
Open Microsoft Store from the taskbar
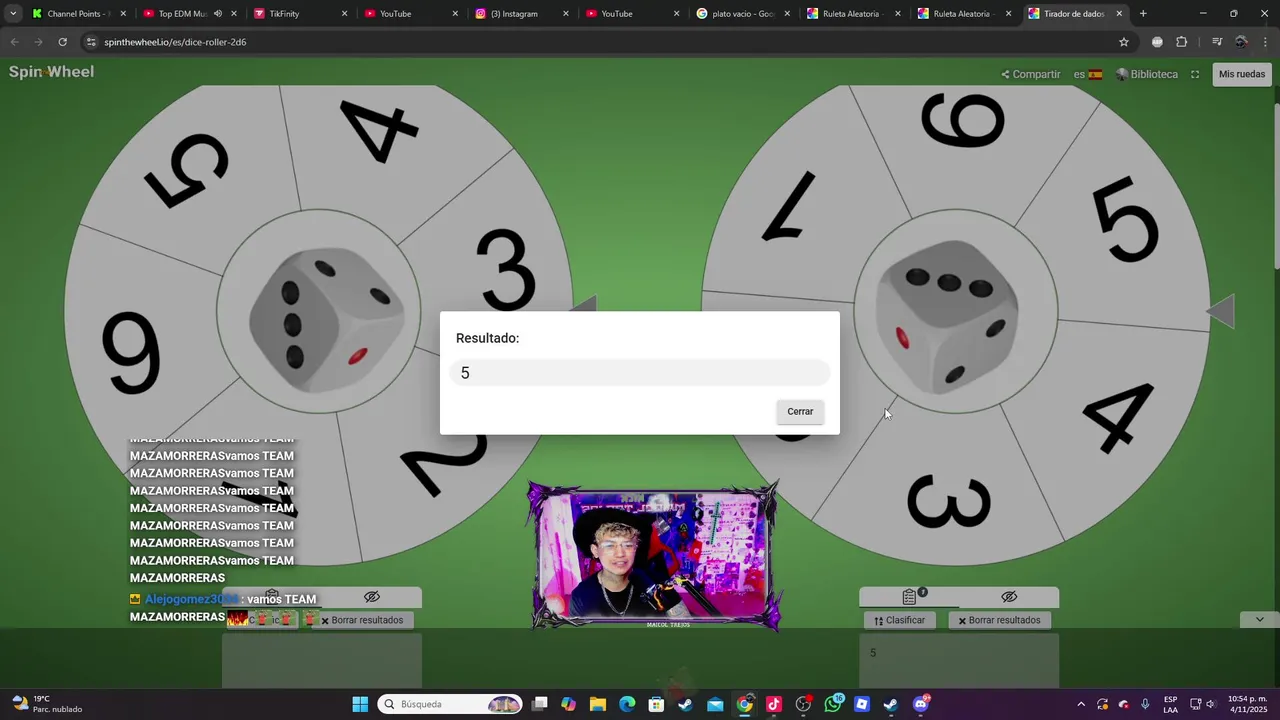(x=656, y=704)
